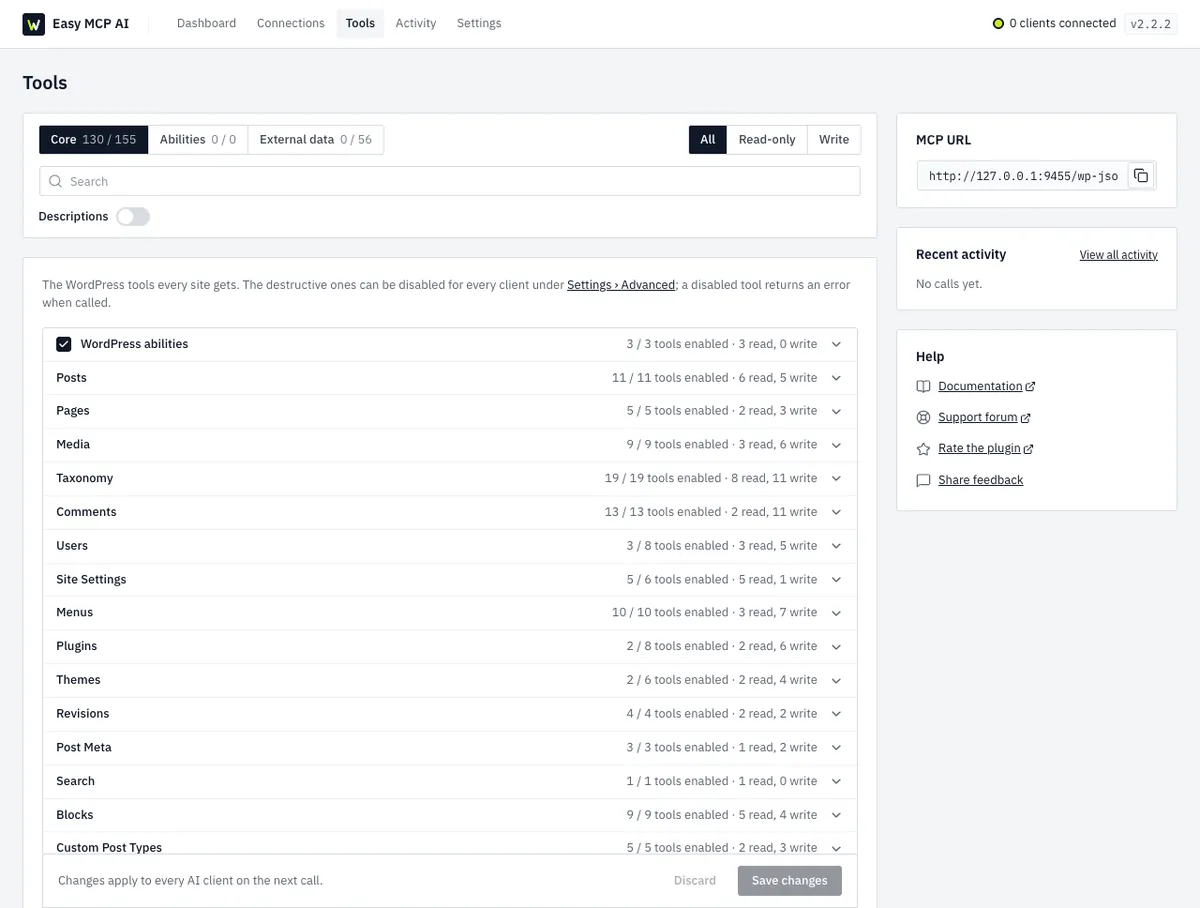Screen dimensions: 1200x908
Task: Click the MCP URL text field
Action: [1023, 176]
